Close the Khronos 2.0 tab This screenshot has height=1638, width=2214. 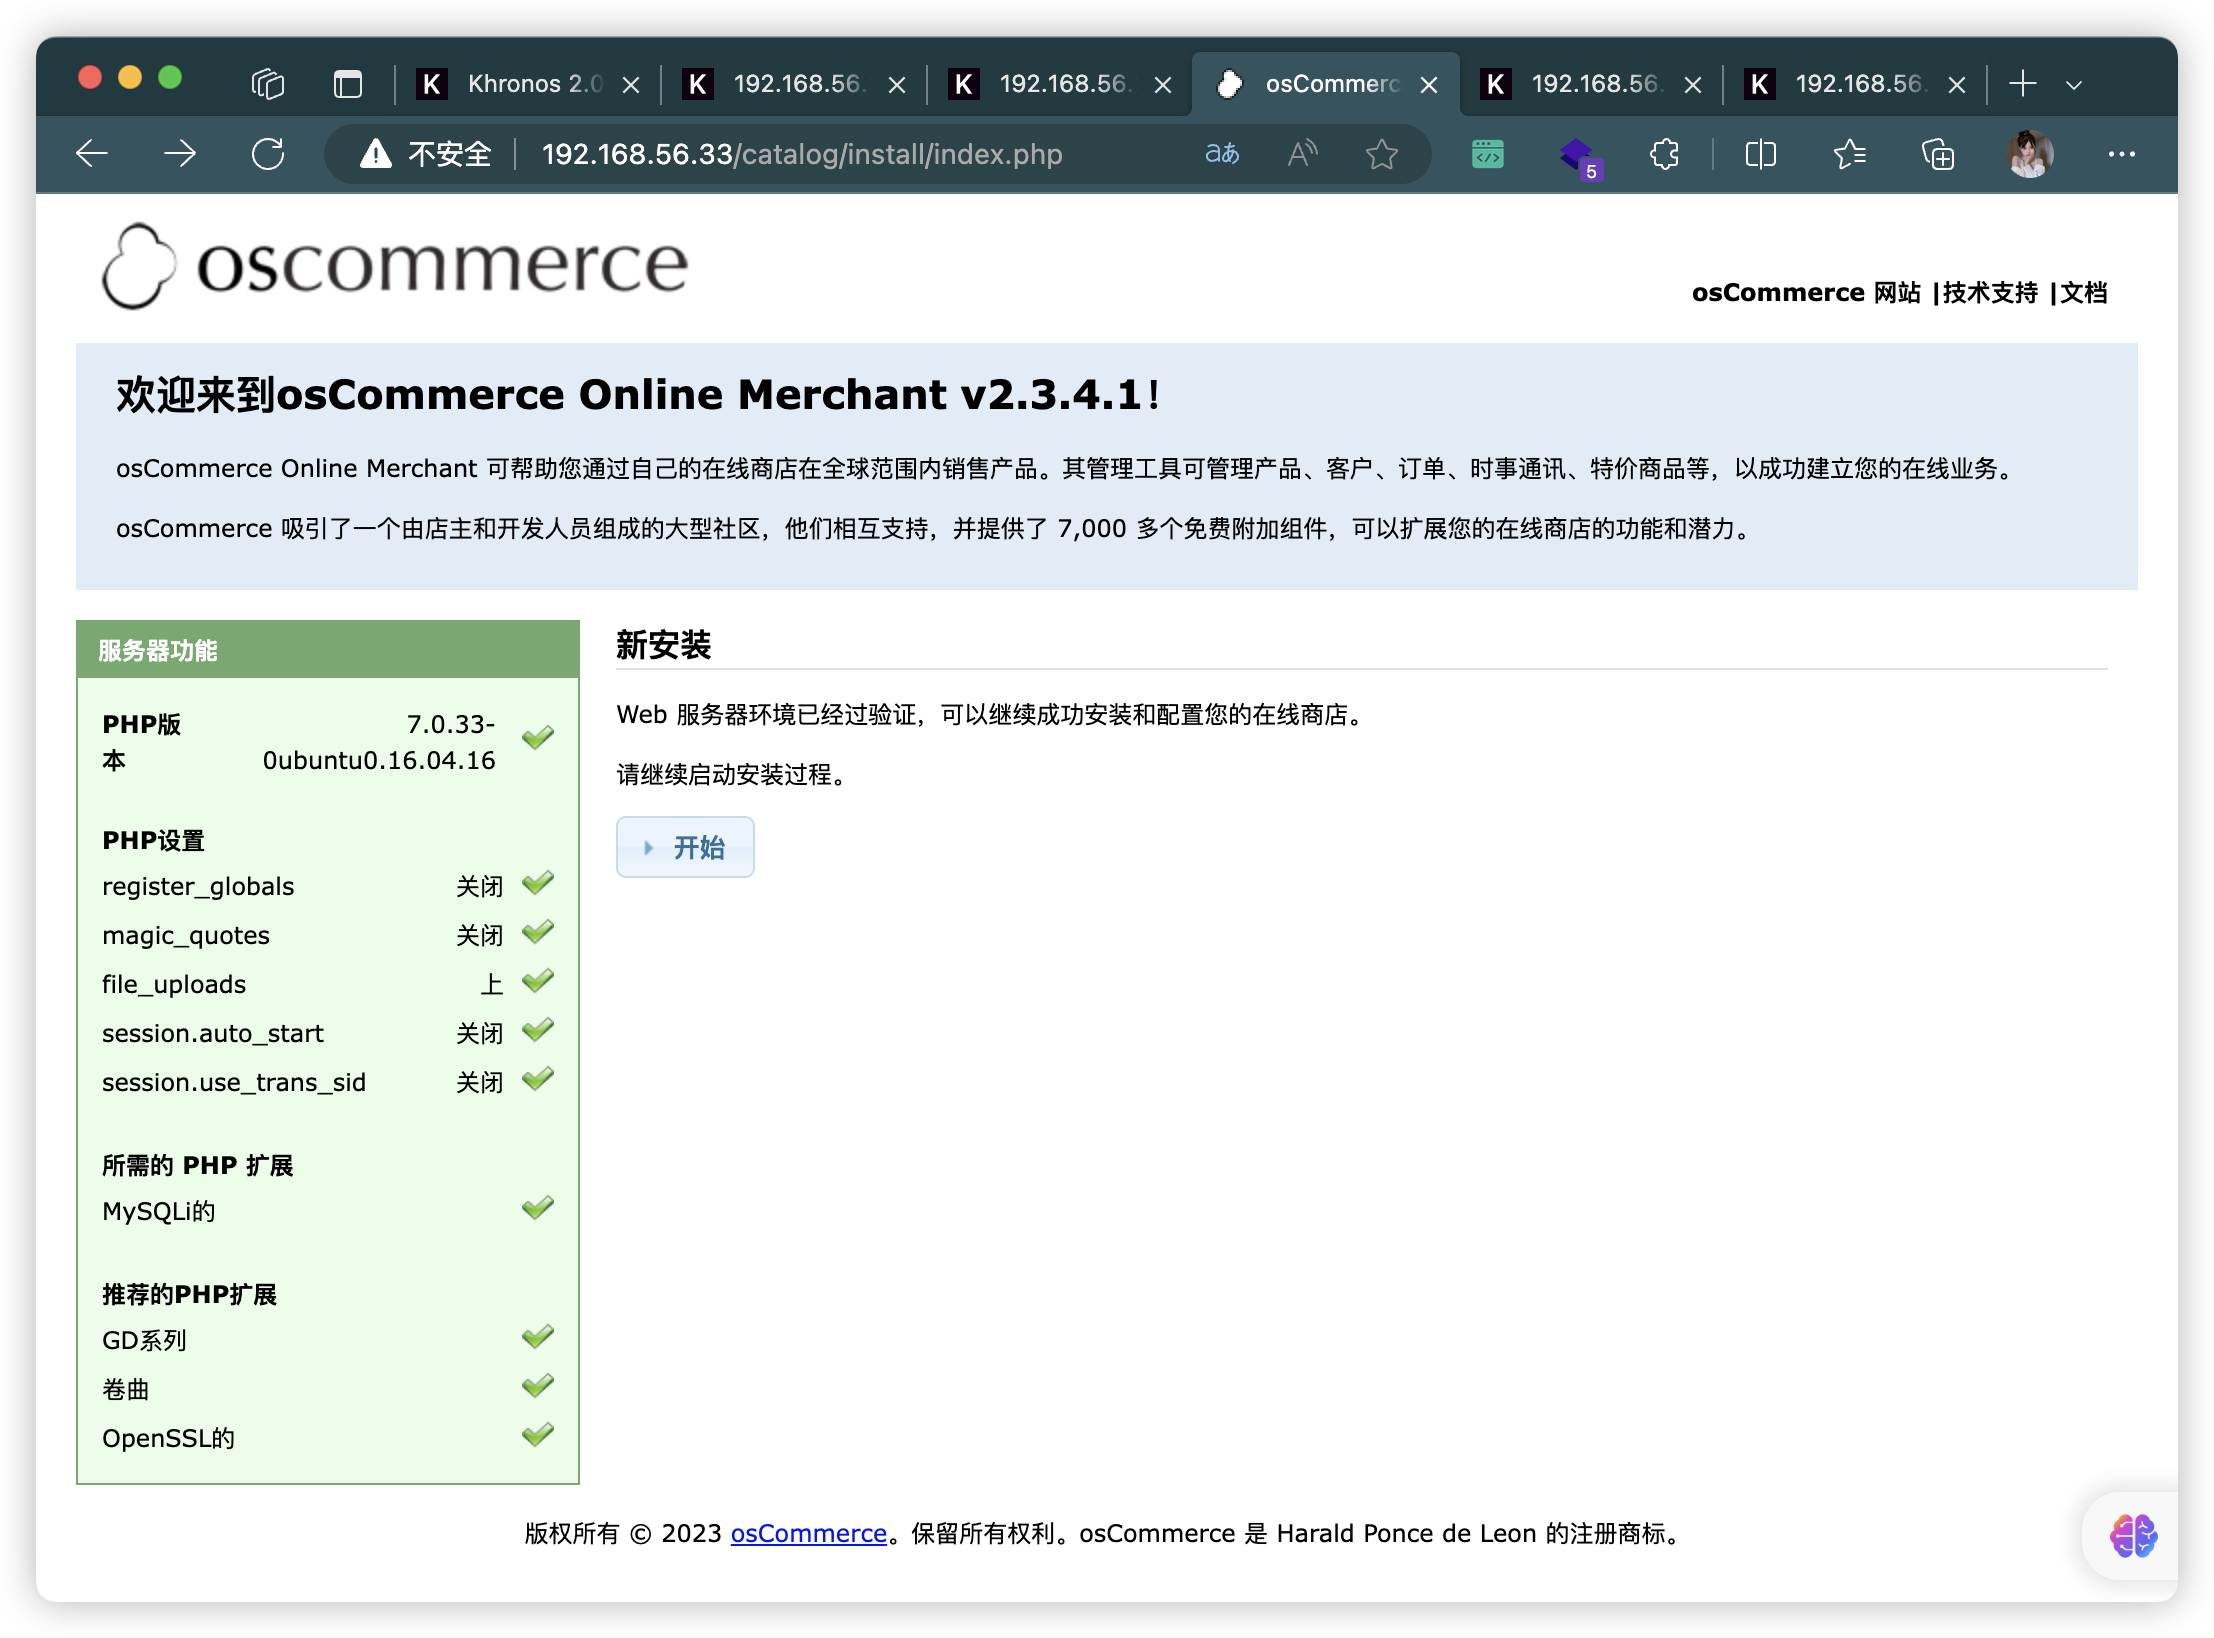pos(631,85)
